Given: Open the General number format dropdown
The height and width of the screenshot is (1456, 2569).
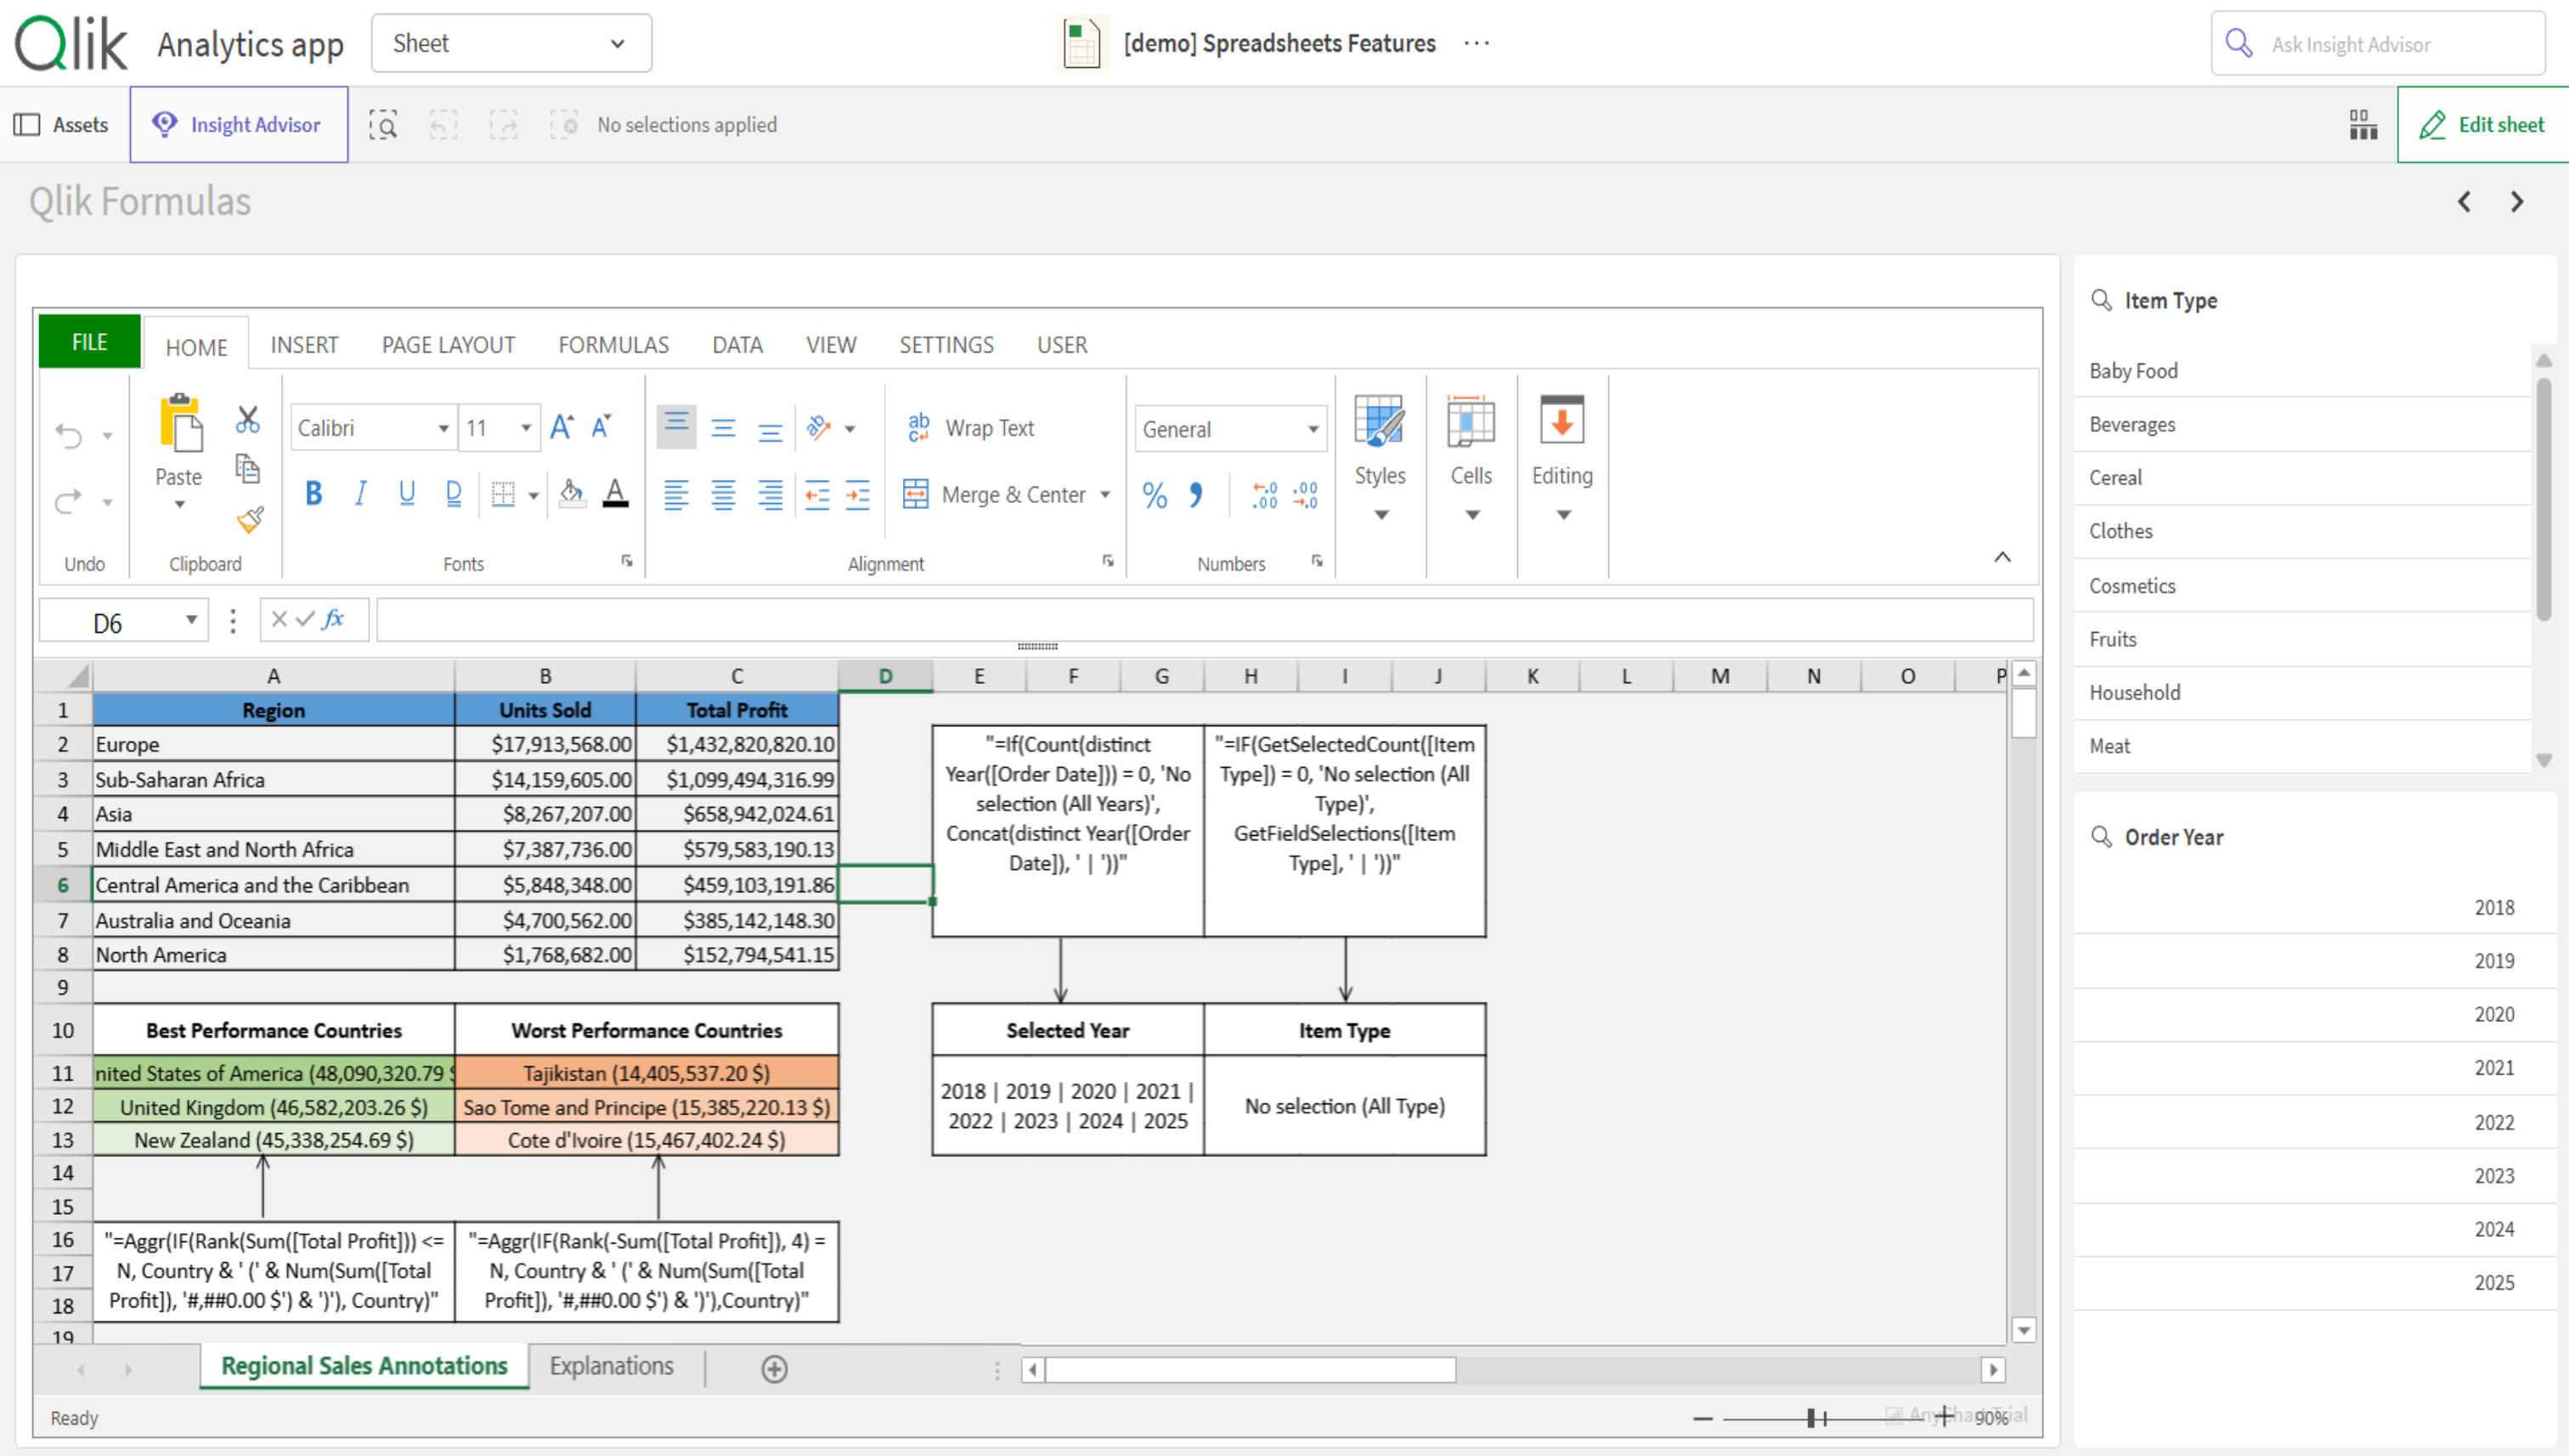Looking at the screenshot, I should (x=1314, y=430).
